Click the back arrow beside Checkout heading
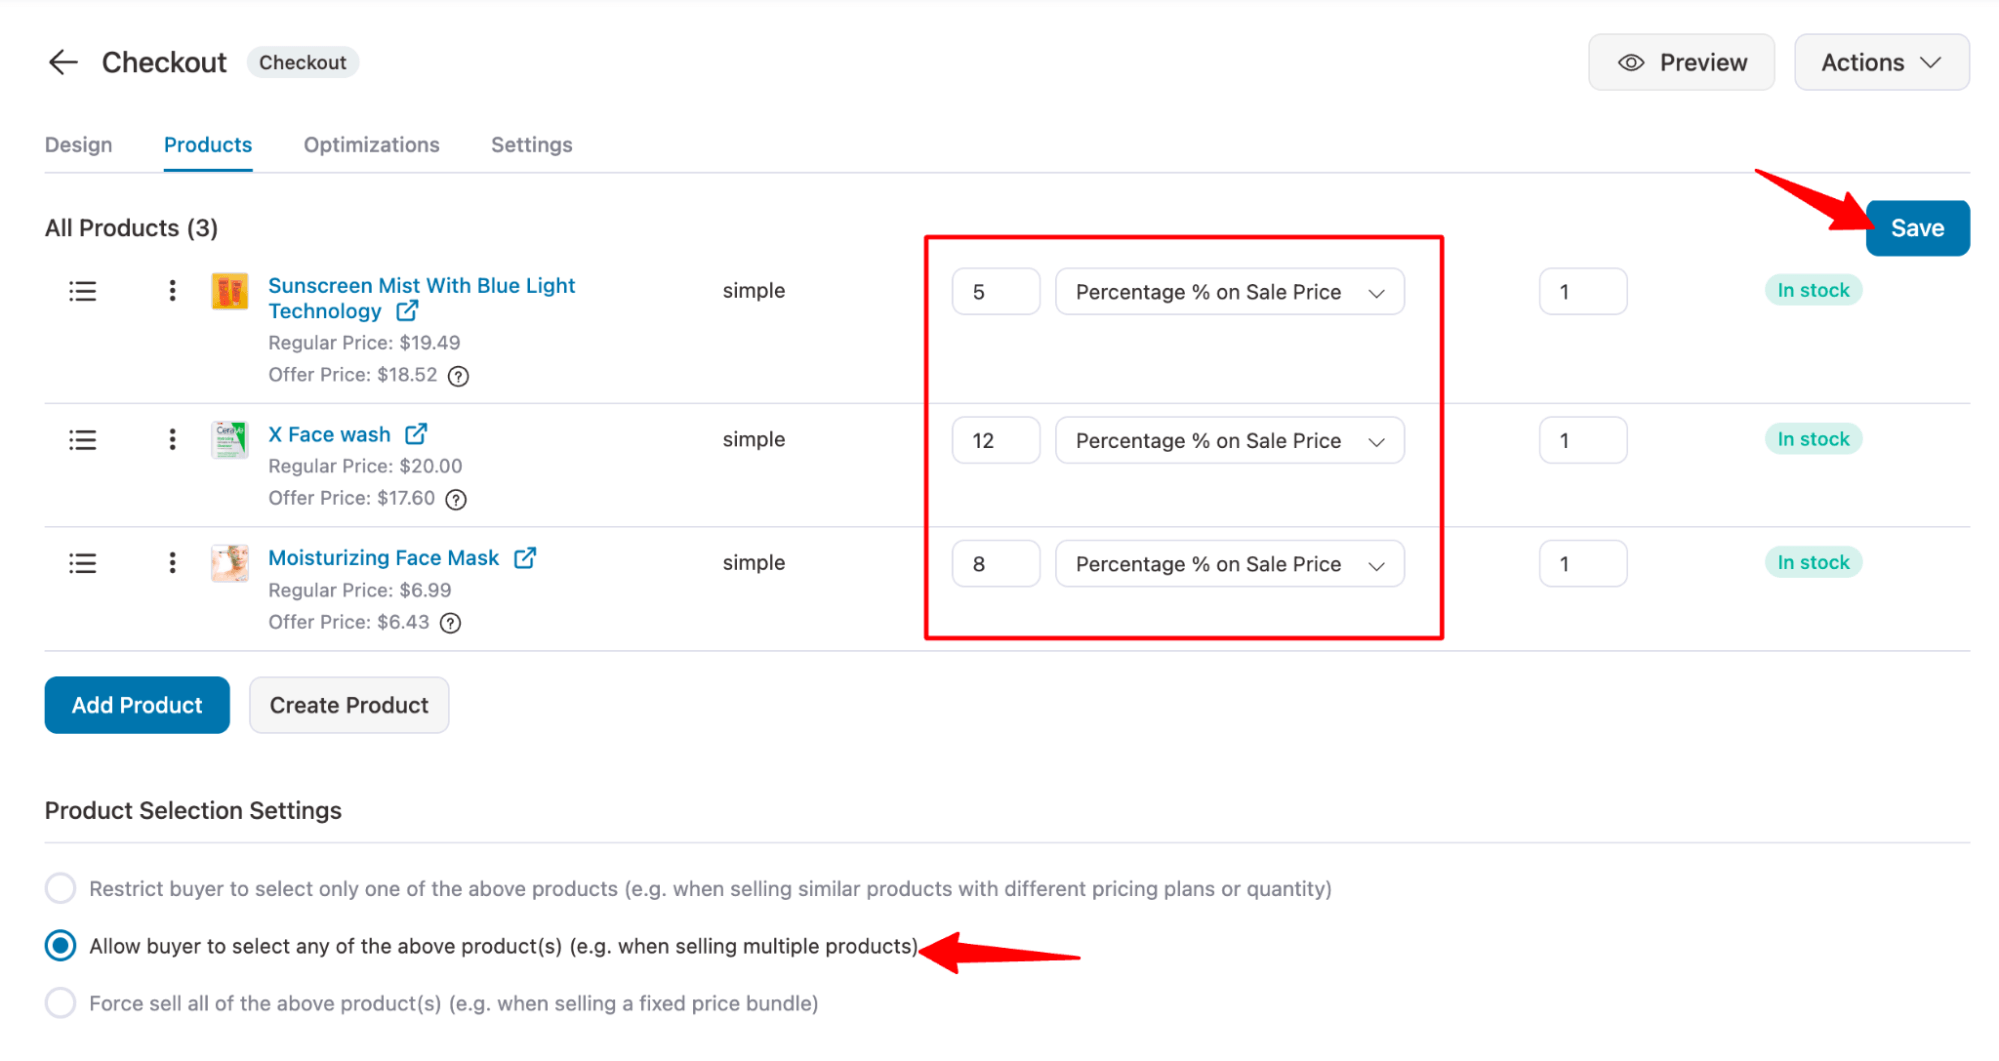The width and height of the screenshot is (1999, 1061). click(63, 62)
